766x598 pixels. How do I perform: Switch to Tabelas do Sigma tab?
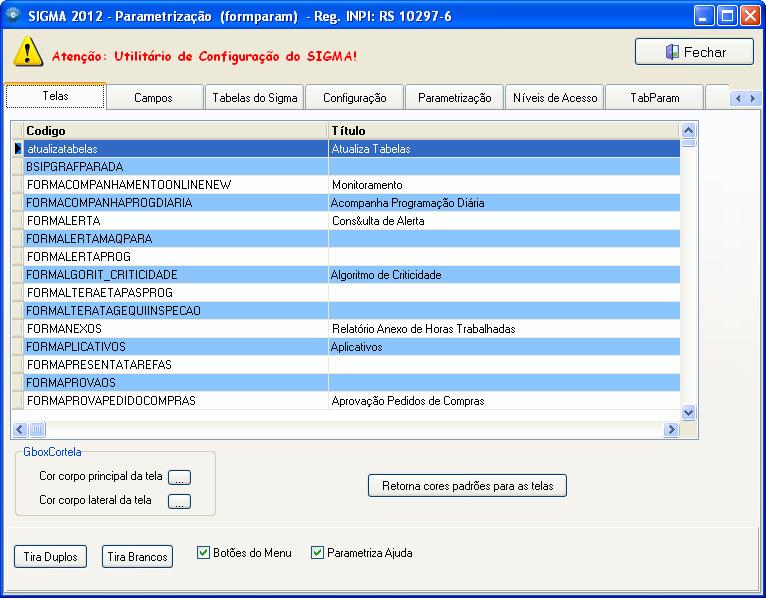pos(255,98)
